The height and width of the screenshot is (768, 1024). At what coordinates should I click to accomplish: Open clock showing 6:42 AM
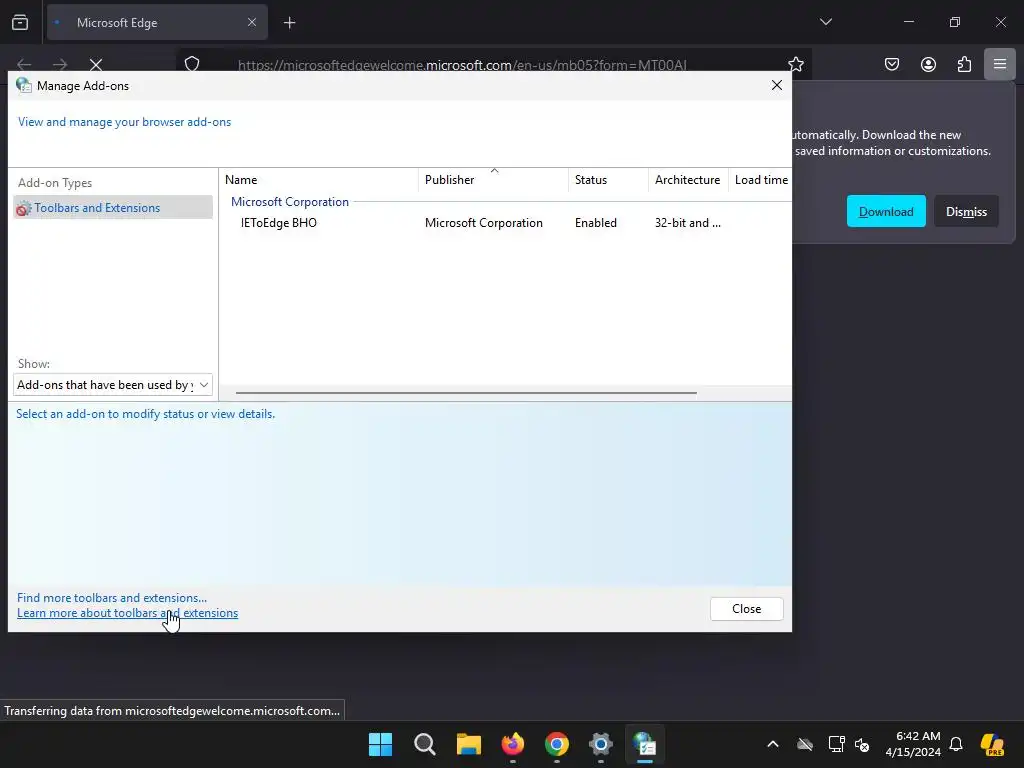[x=913, y=744]
